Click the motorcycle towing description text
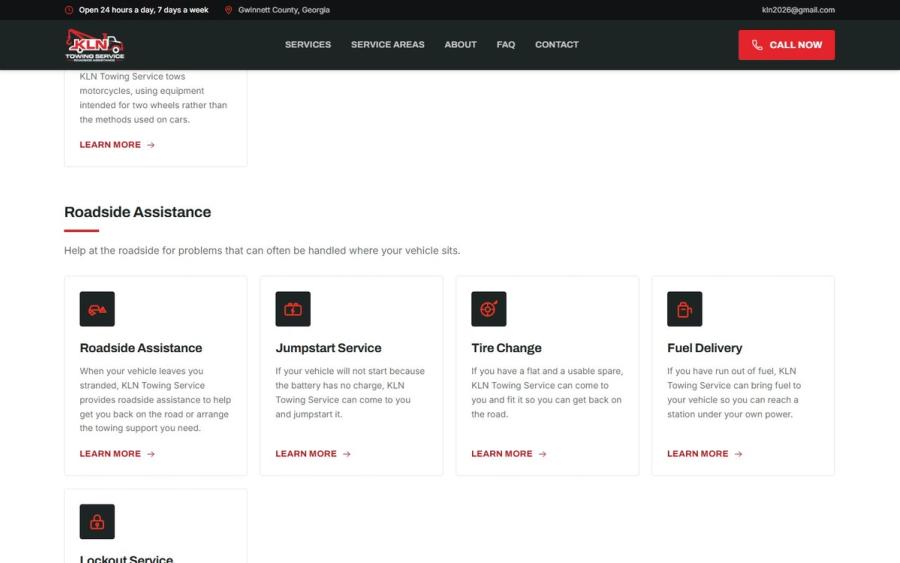This screenshot has width=900, height=563. 153,98
